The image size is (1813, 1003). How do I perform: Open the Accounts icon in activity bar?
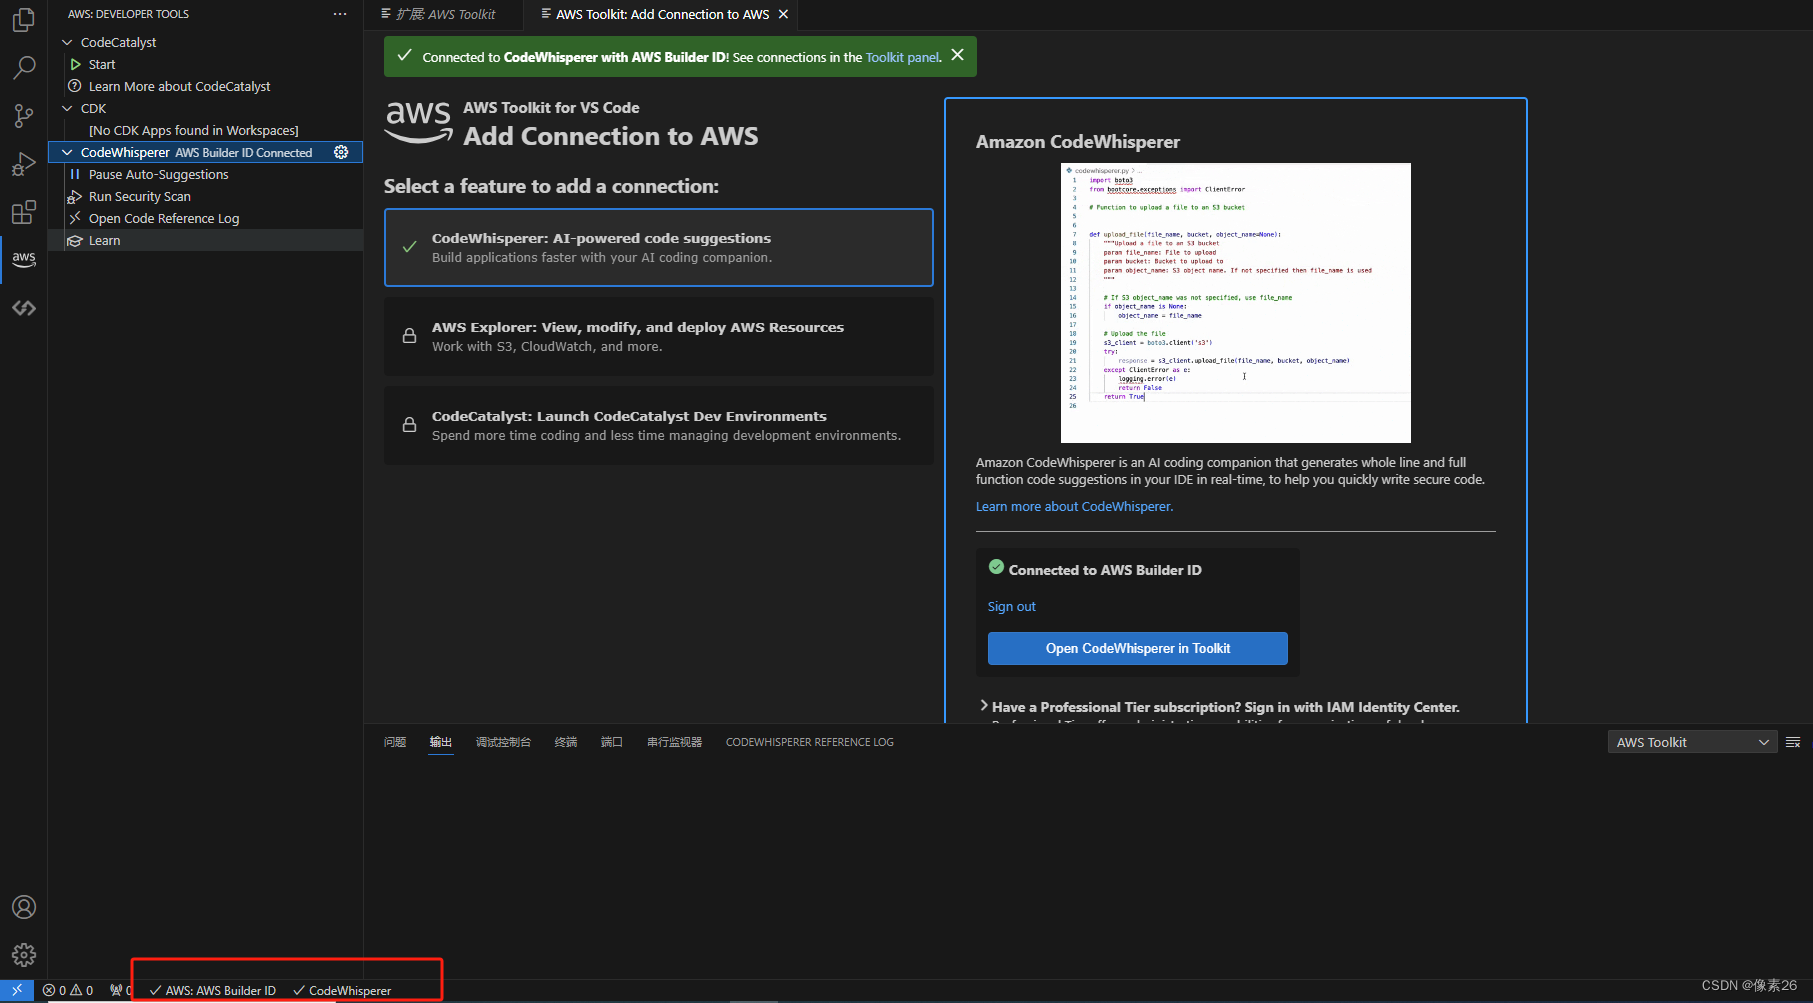tap(24, 907)
